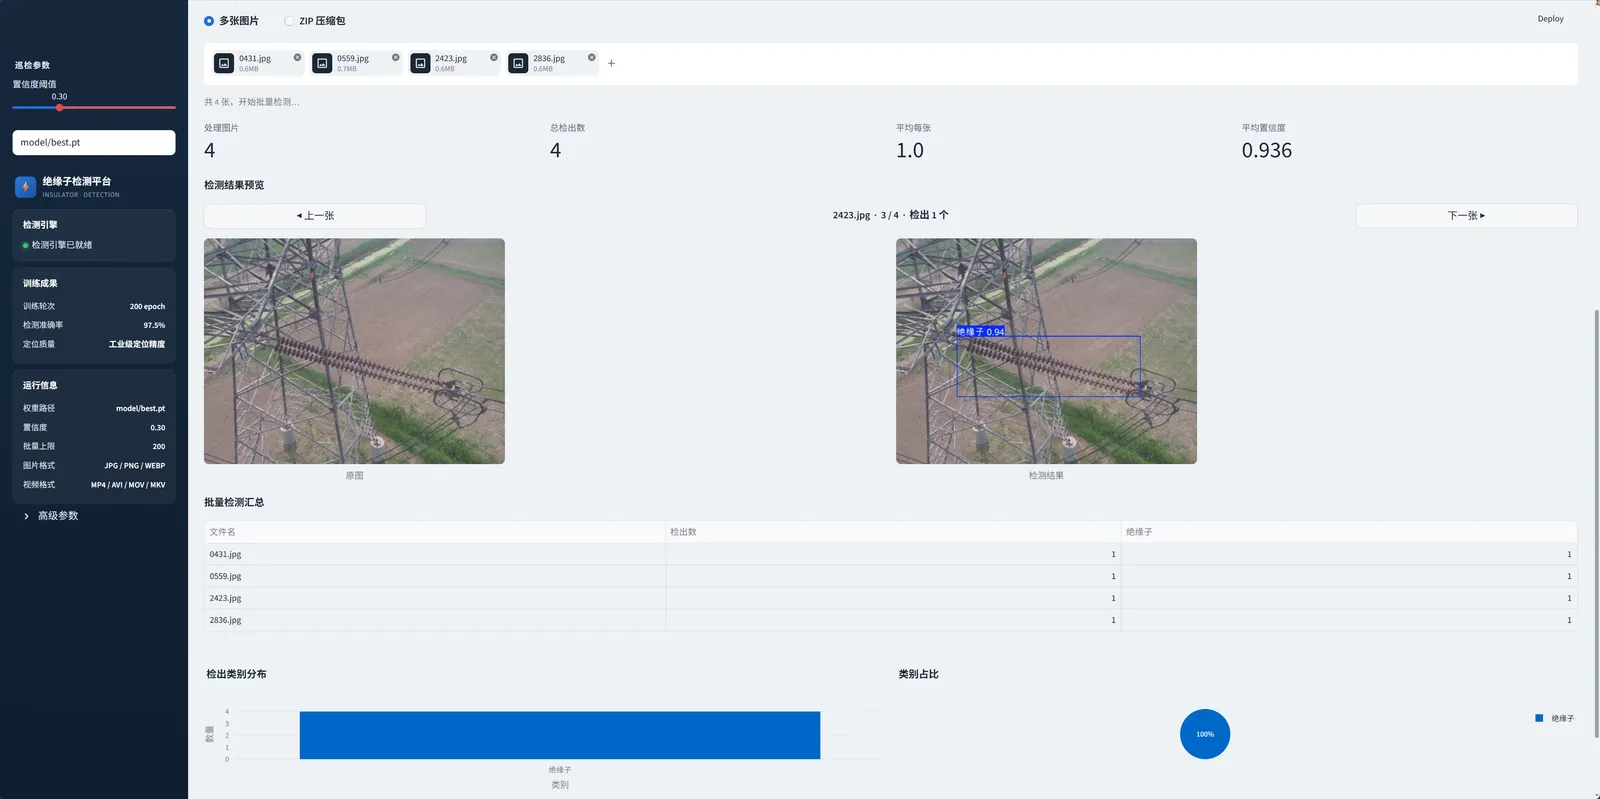Click the 0431.jpg file image icon
This screenshot has height=799, width=1600.
224,63
